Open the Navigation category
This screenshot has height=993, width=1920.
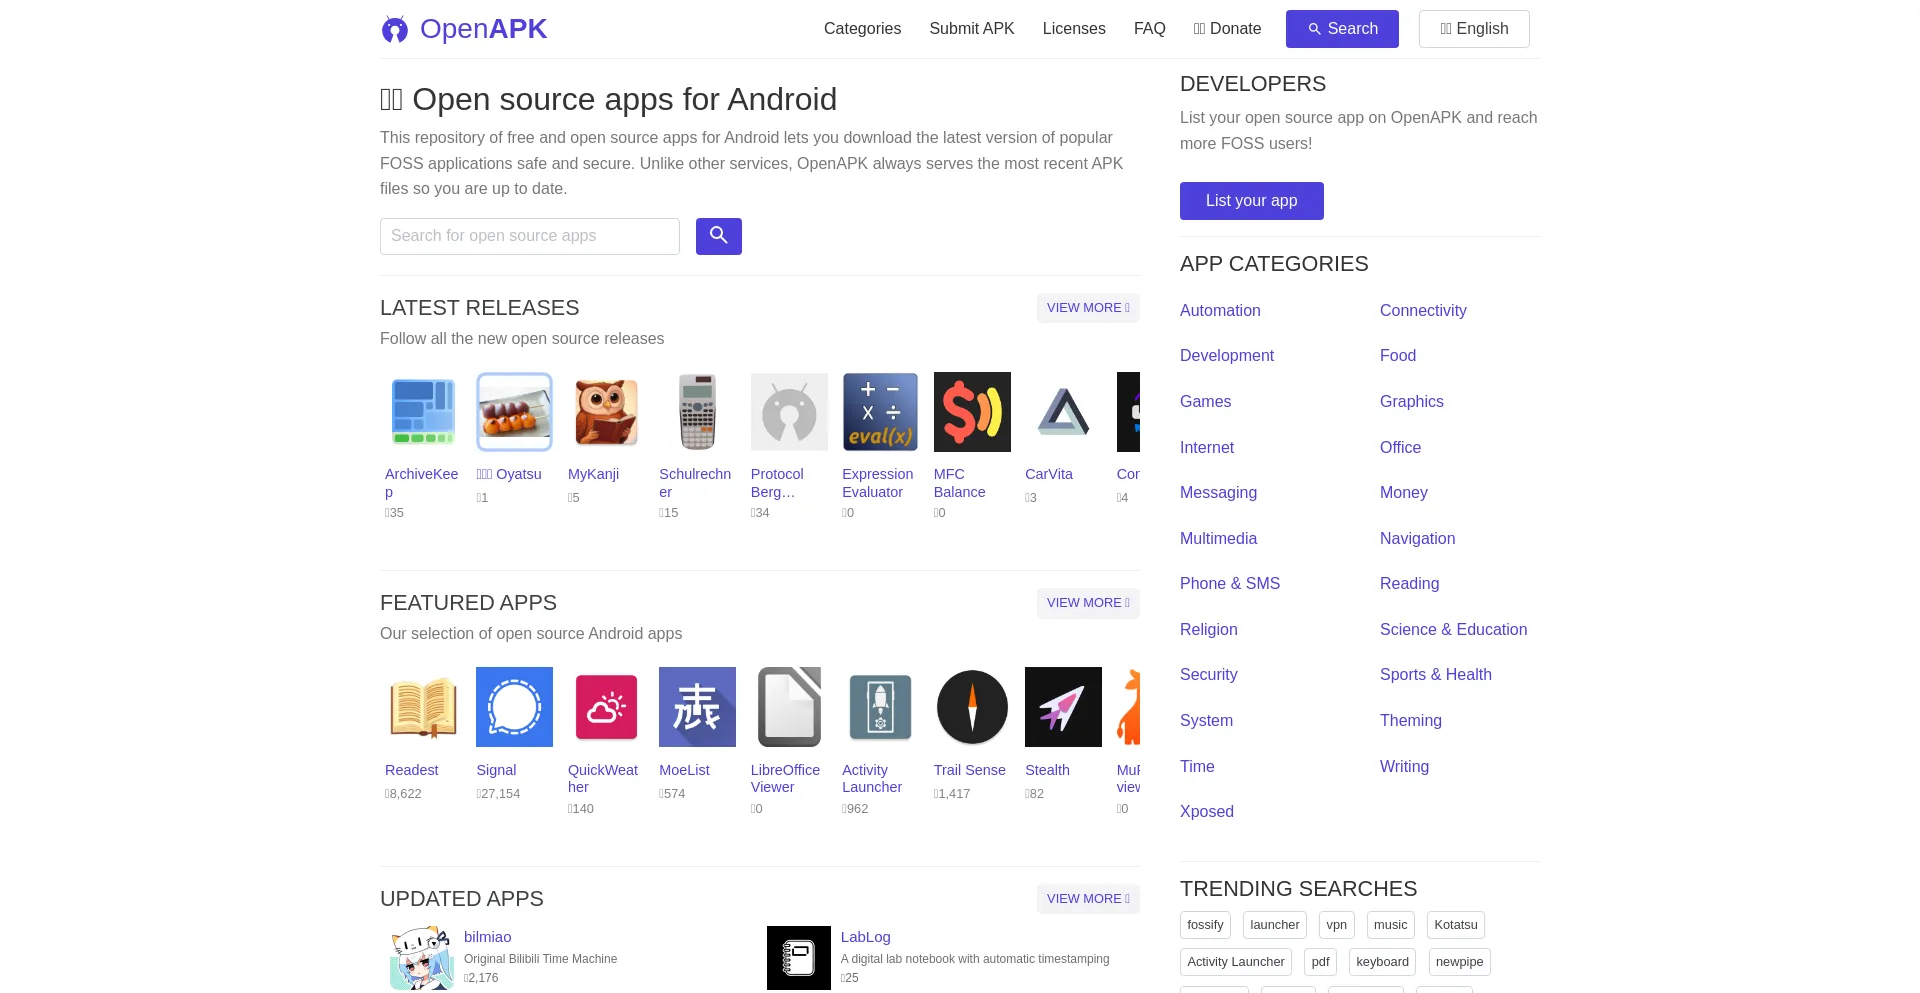(x=1417, y=538)
